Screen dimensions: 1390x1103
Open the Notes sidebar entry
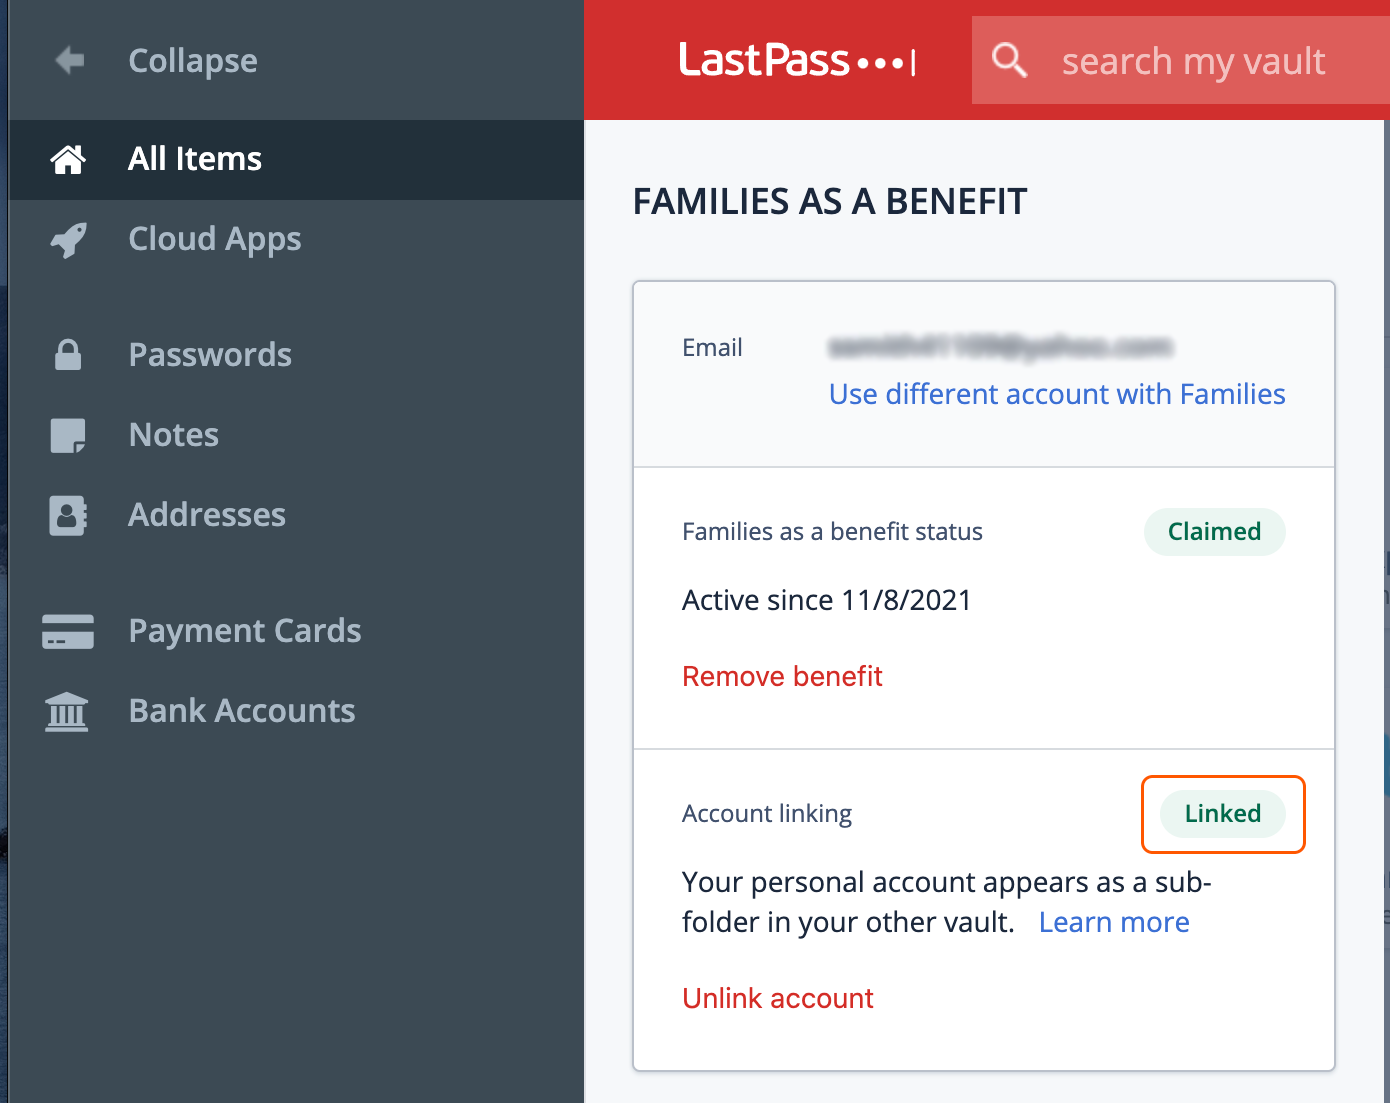tap(172, 435)
